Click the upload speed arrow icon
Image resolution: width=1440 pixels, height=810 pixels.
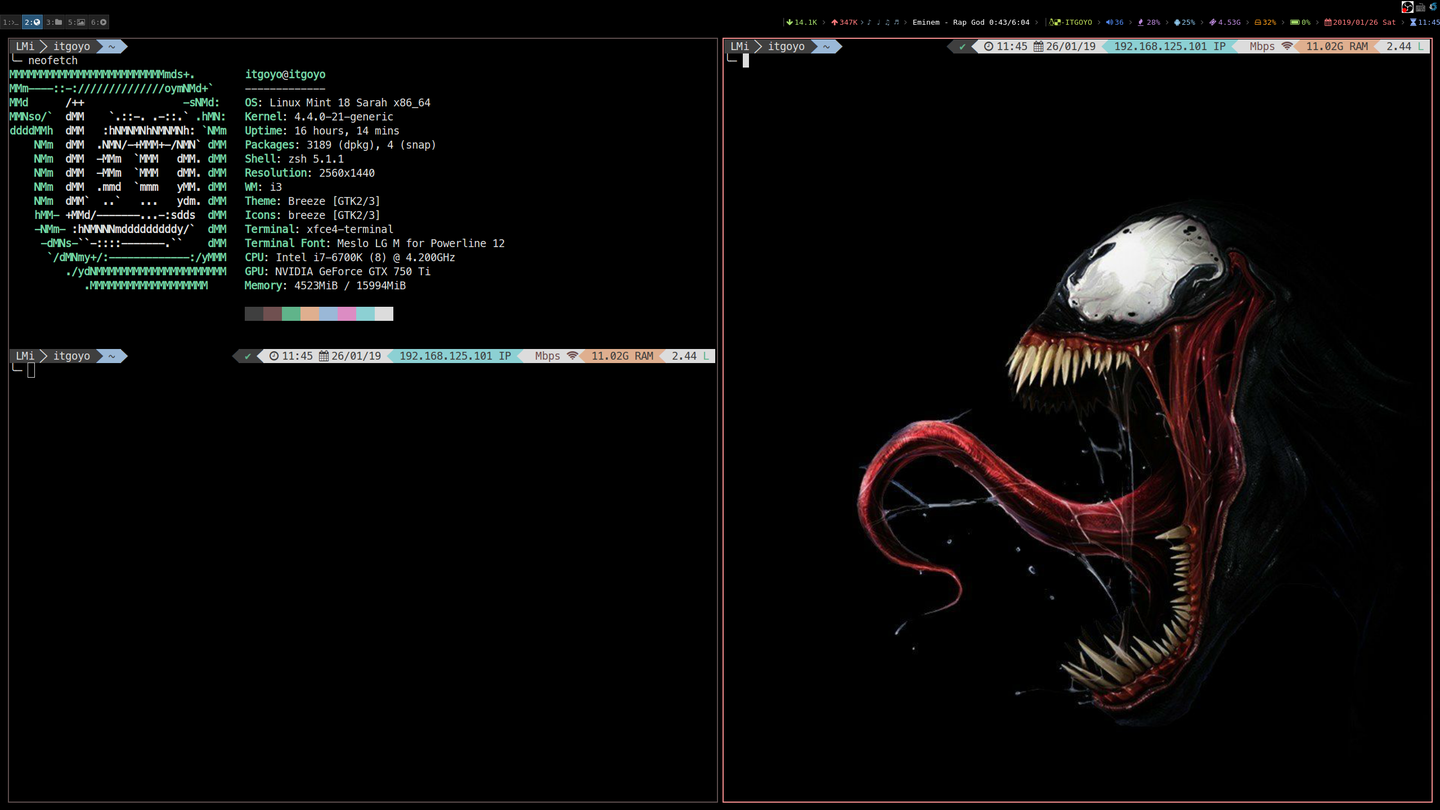(835, 21)
